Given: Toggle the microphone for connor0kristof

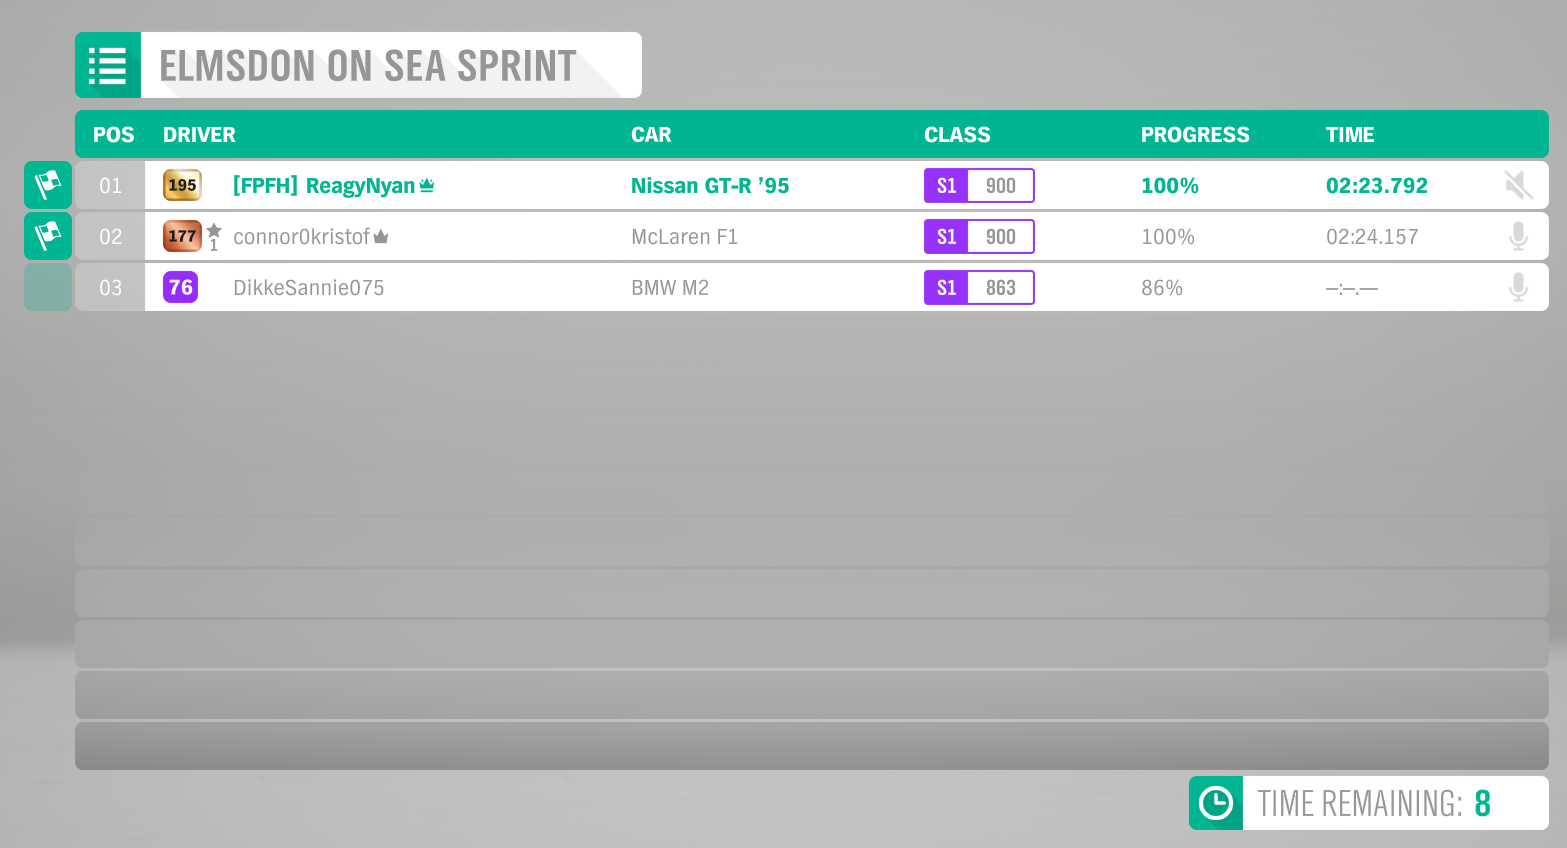Looking at the screenshot, I should tap(1518, 236).
